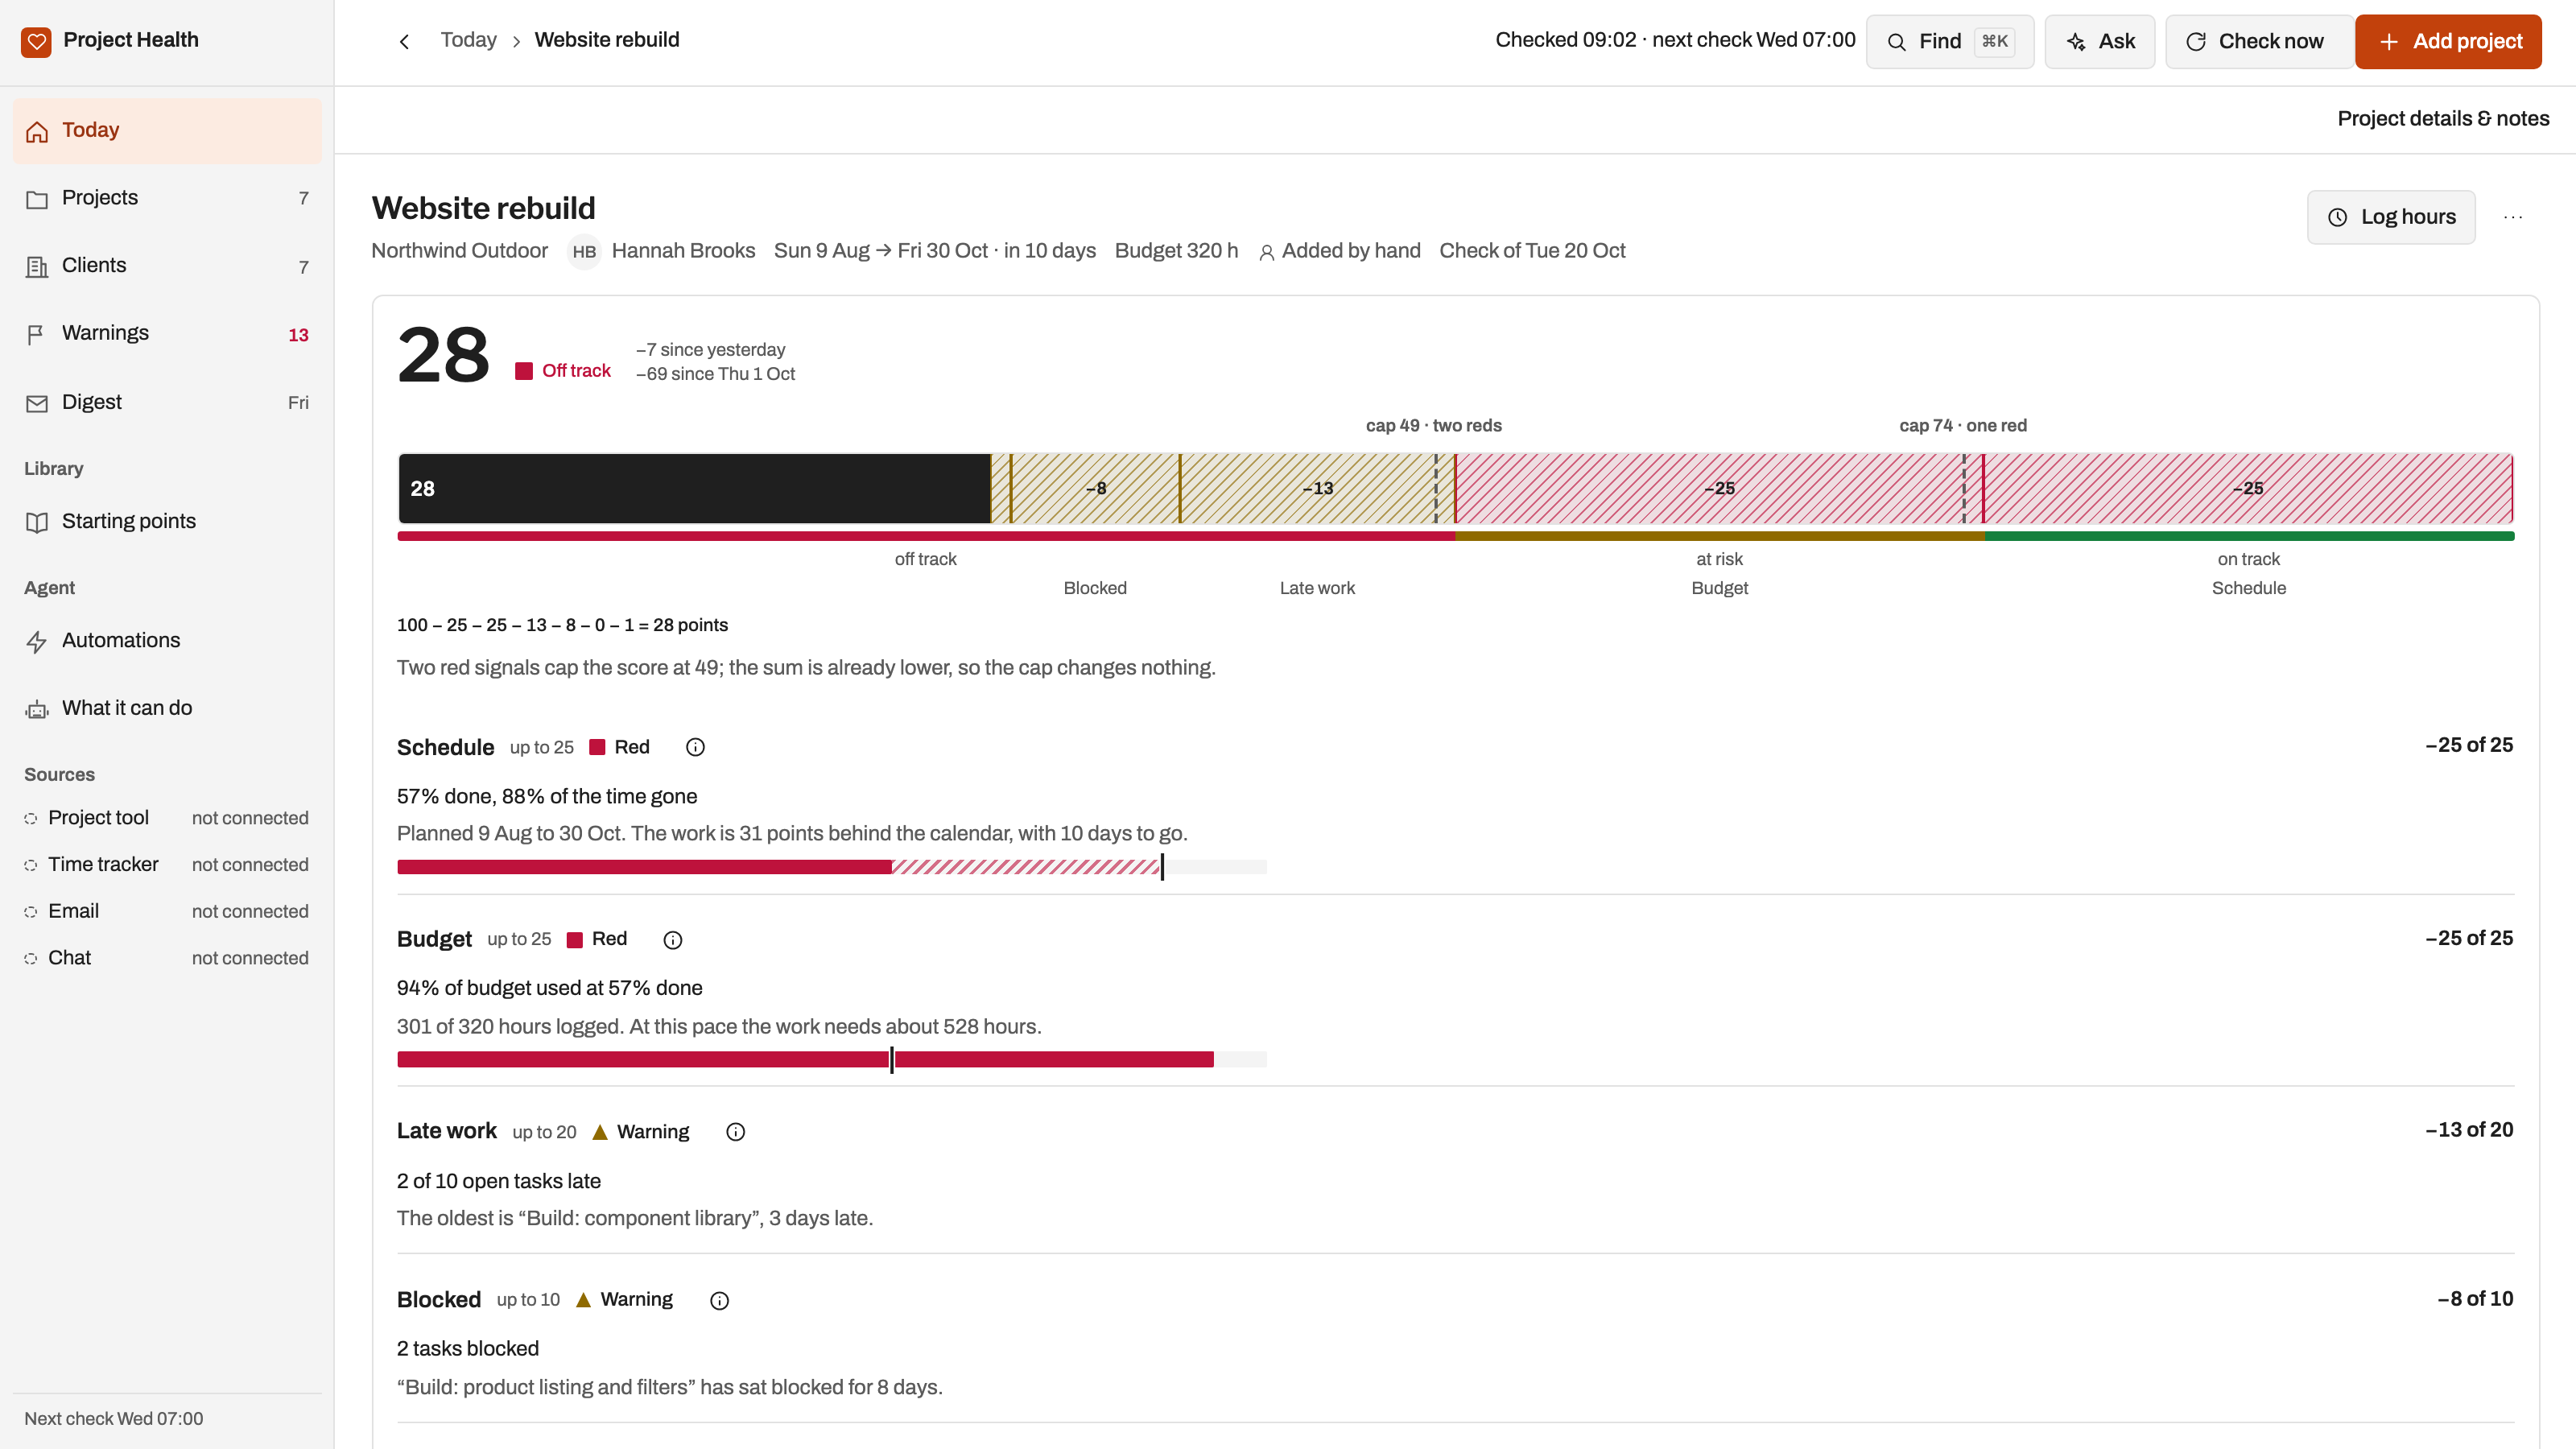Click the Added by hand person icon

tap(1266, 253)
